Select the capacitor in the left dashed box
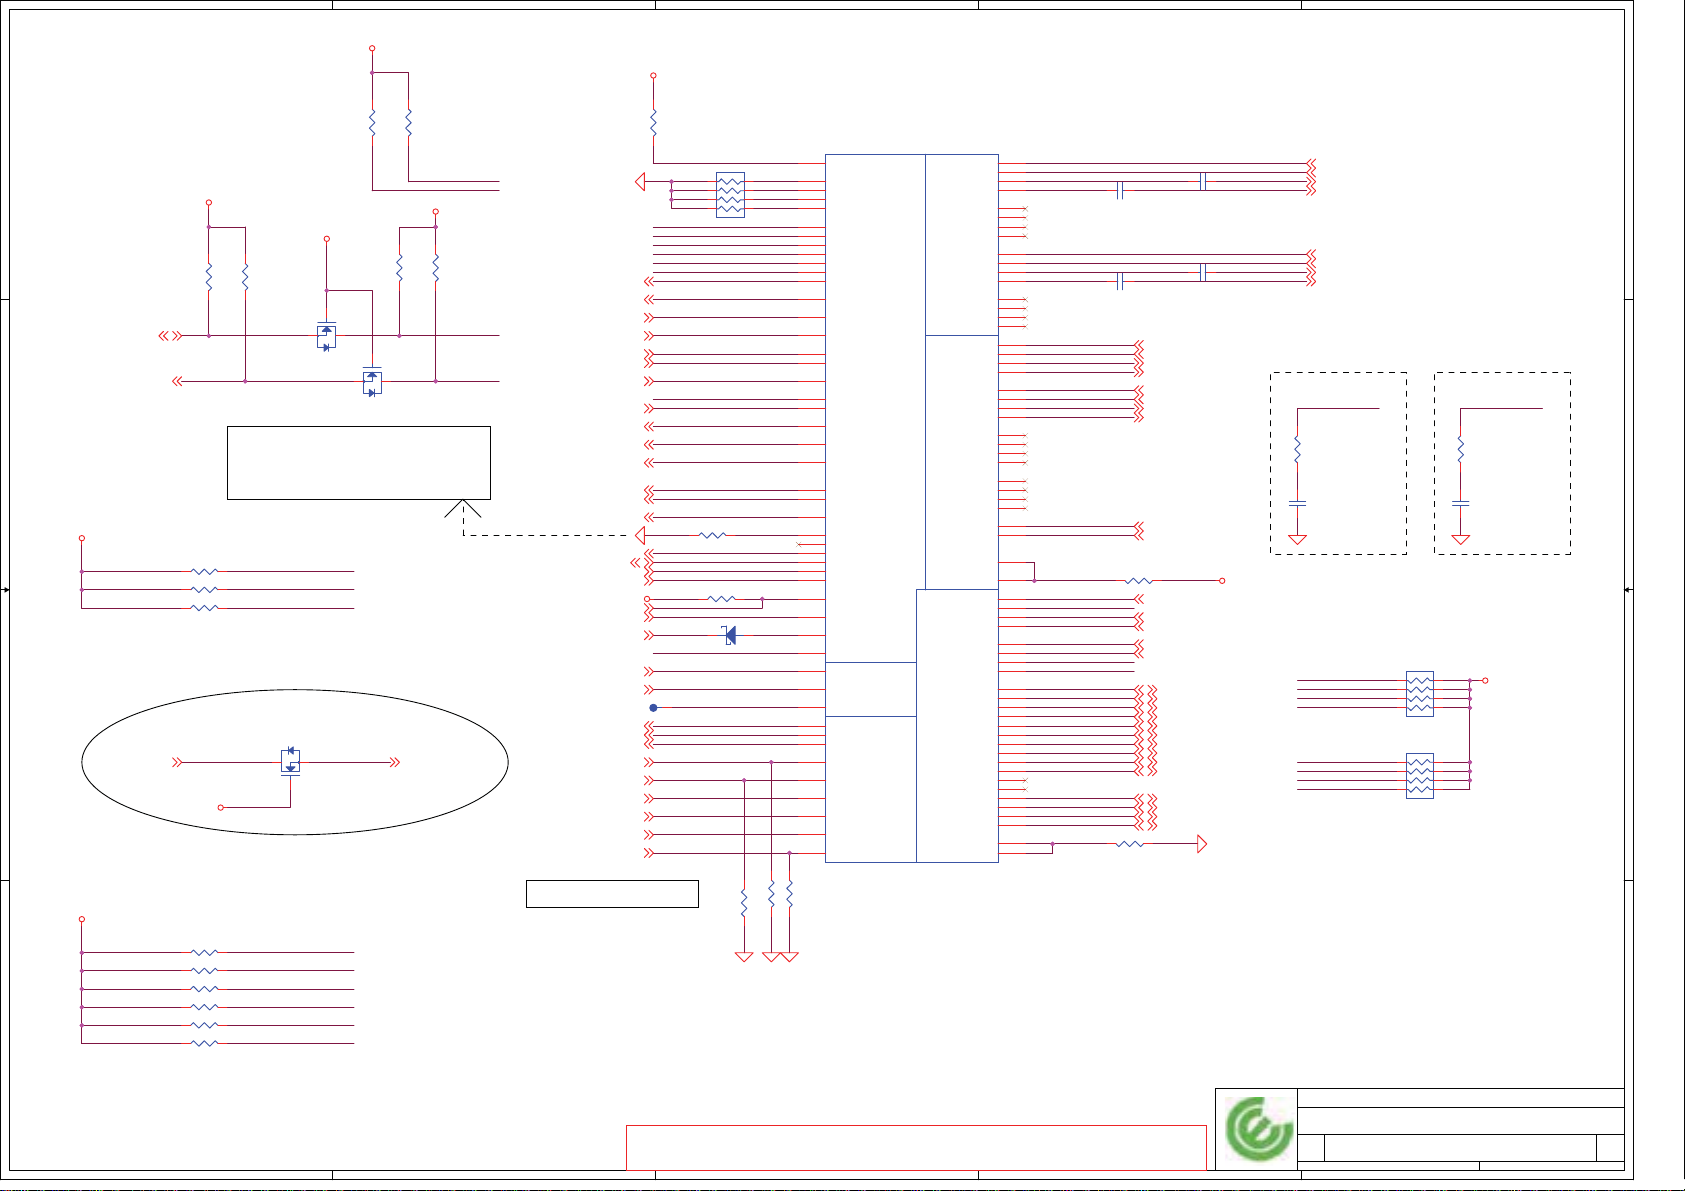The image size is (1685, 1191). [1297, 502]
